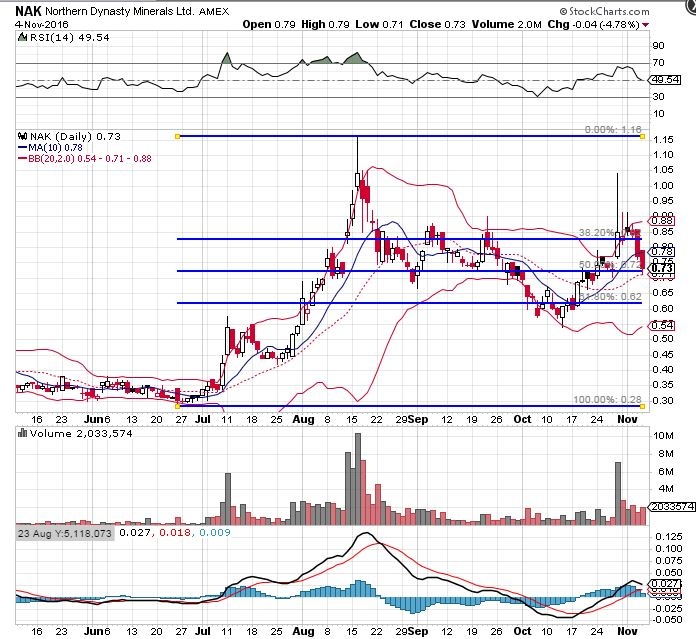Screen dimensions: 696x639
Task: Click the RSI(14) indicator legend icon
Action: click(x=22, y=37)
